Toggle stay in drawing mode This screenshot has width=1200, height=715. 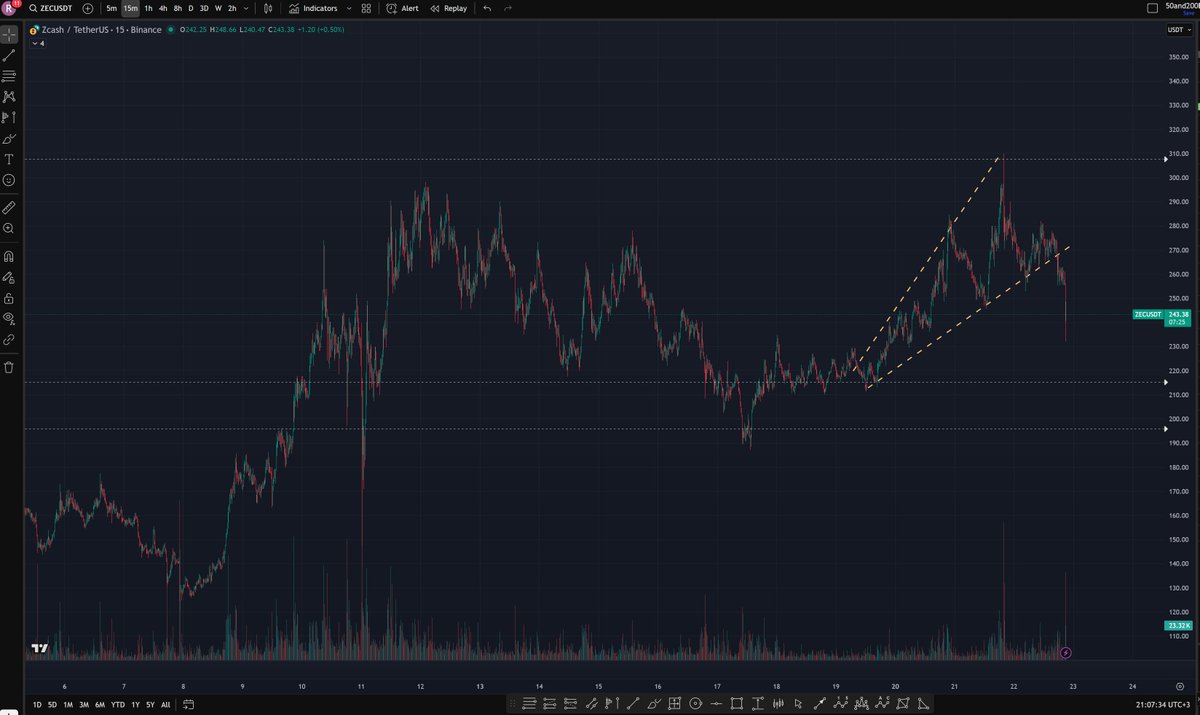coord(9,277)
